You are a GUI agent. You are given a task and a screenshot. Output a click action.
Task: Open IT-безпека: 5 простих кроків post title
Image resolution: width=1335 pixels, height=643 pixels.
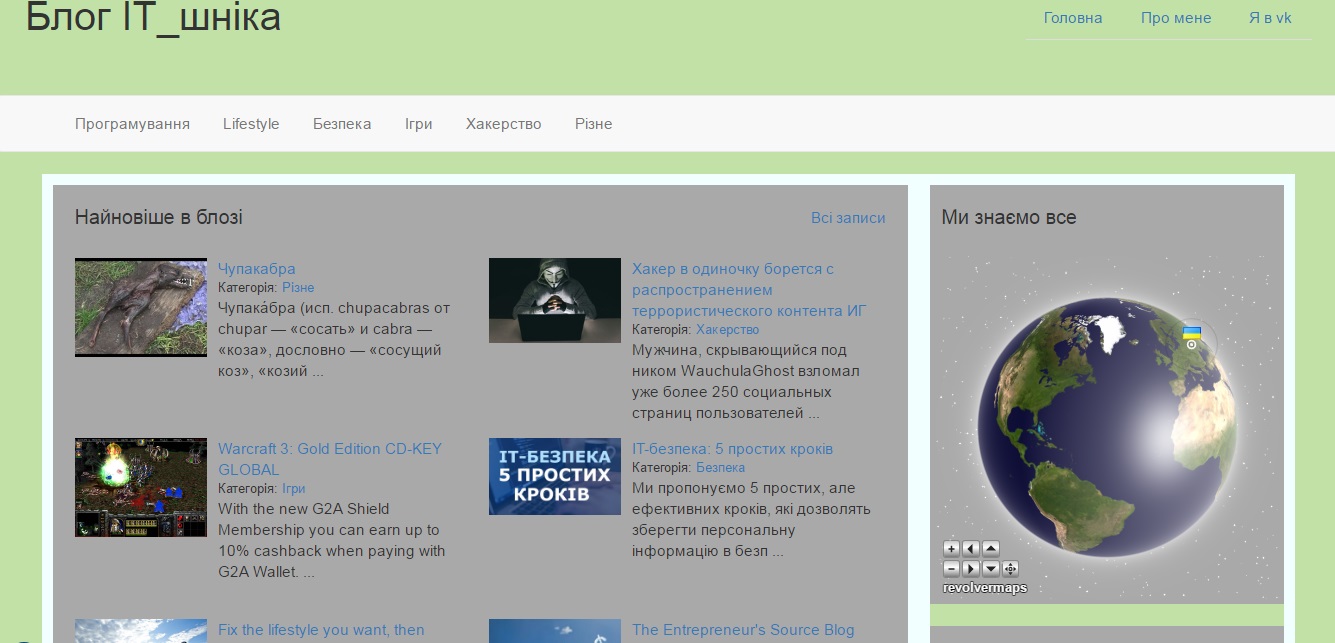coord(732,449)
